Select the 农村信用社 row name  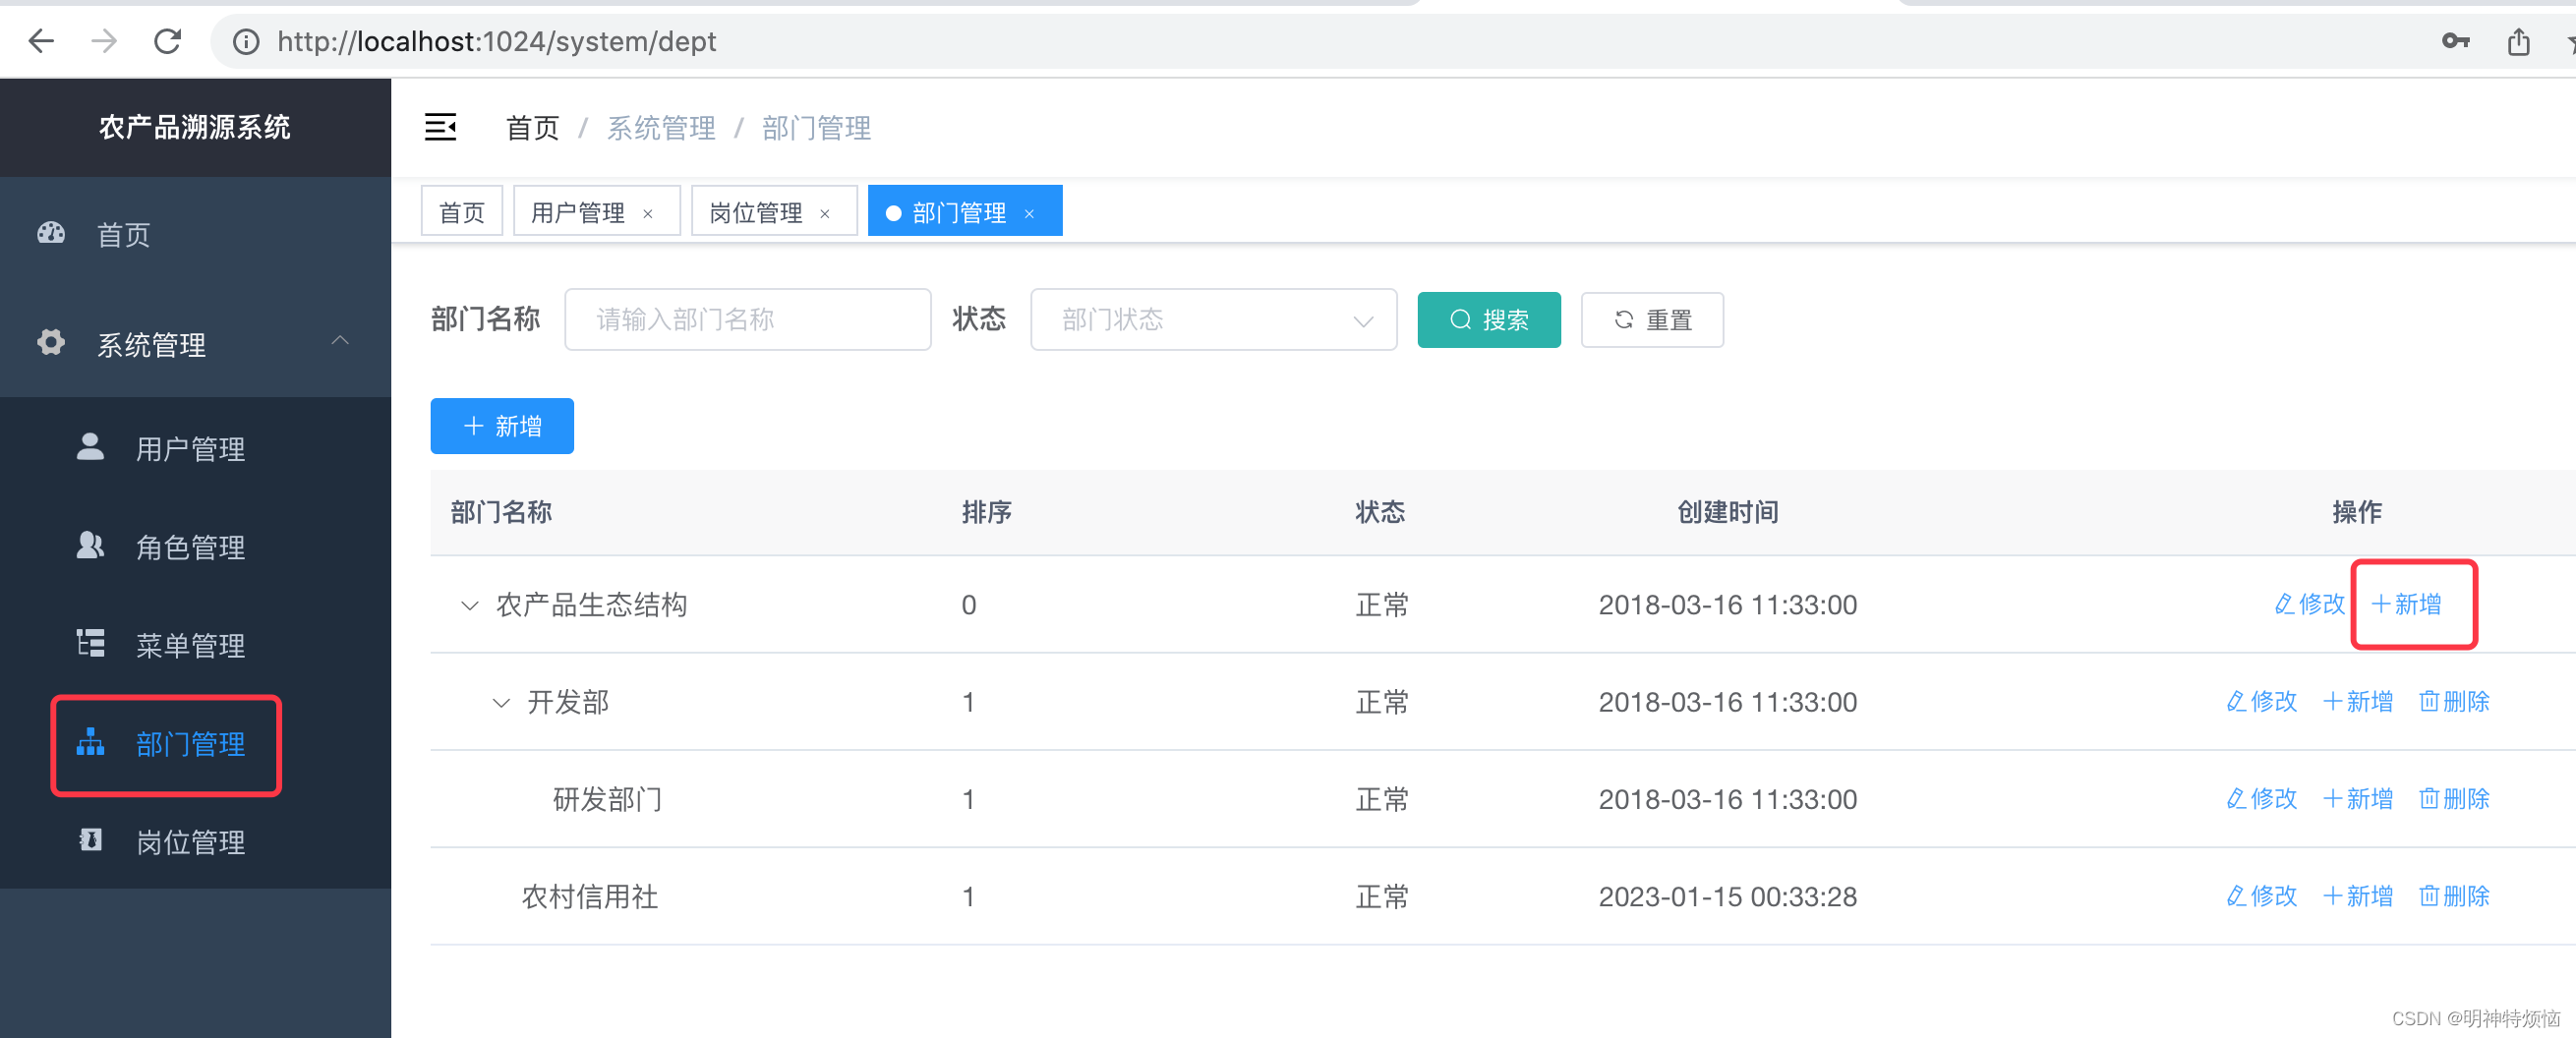coord(590,896)
